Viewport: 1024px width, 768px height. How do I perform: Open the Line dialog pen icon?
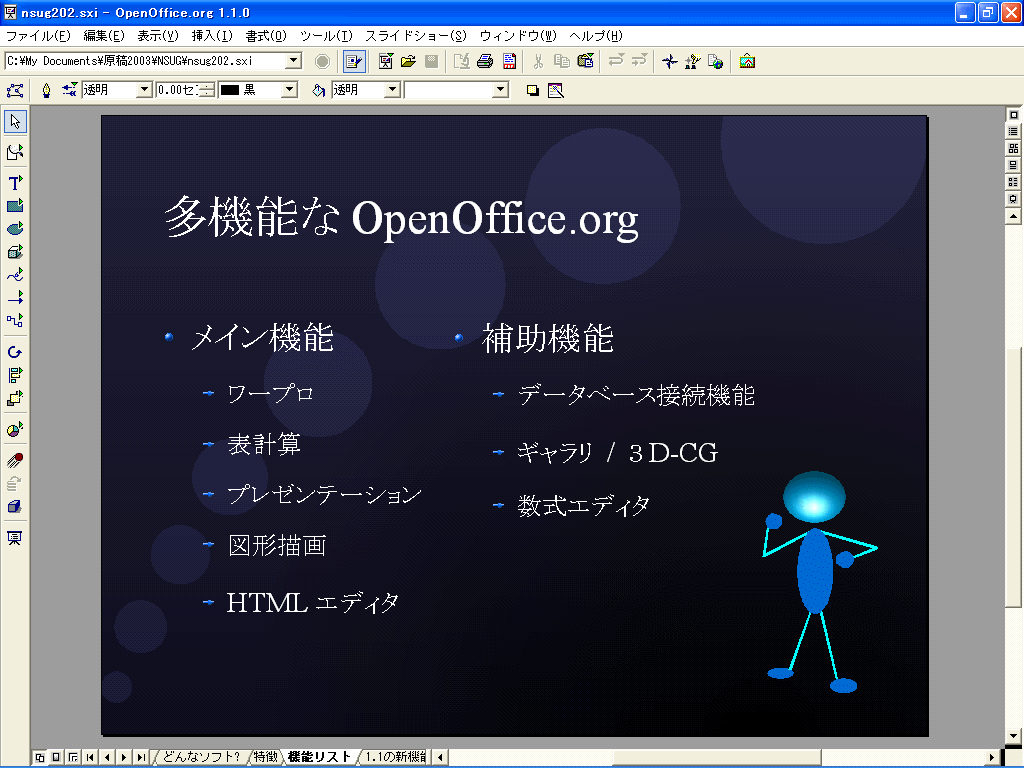(46, 90)
